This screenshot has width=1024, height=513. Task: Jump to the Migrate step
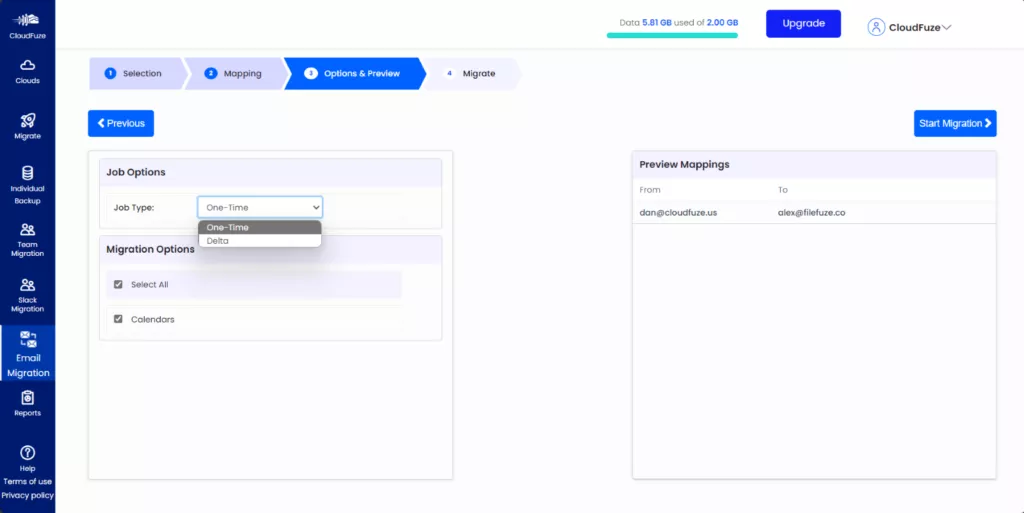point(472,74)
